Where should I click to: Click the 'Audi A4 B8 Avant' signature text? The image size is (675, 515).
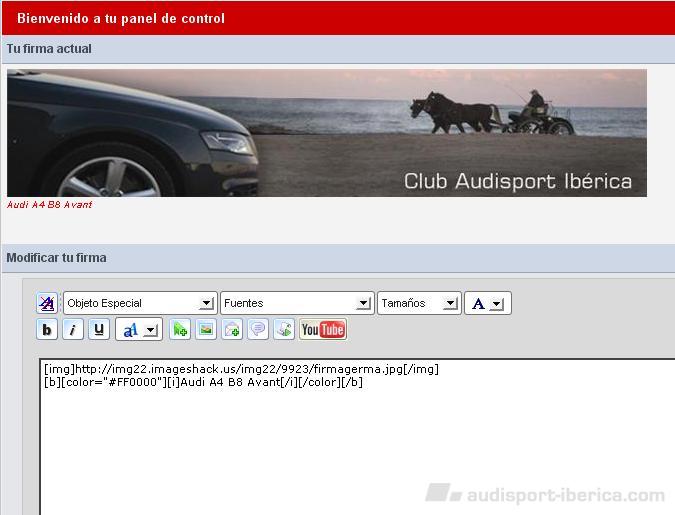pyautogui.click(x=50, y=205)
